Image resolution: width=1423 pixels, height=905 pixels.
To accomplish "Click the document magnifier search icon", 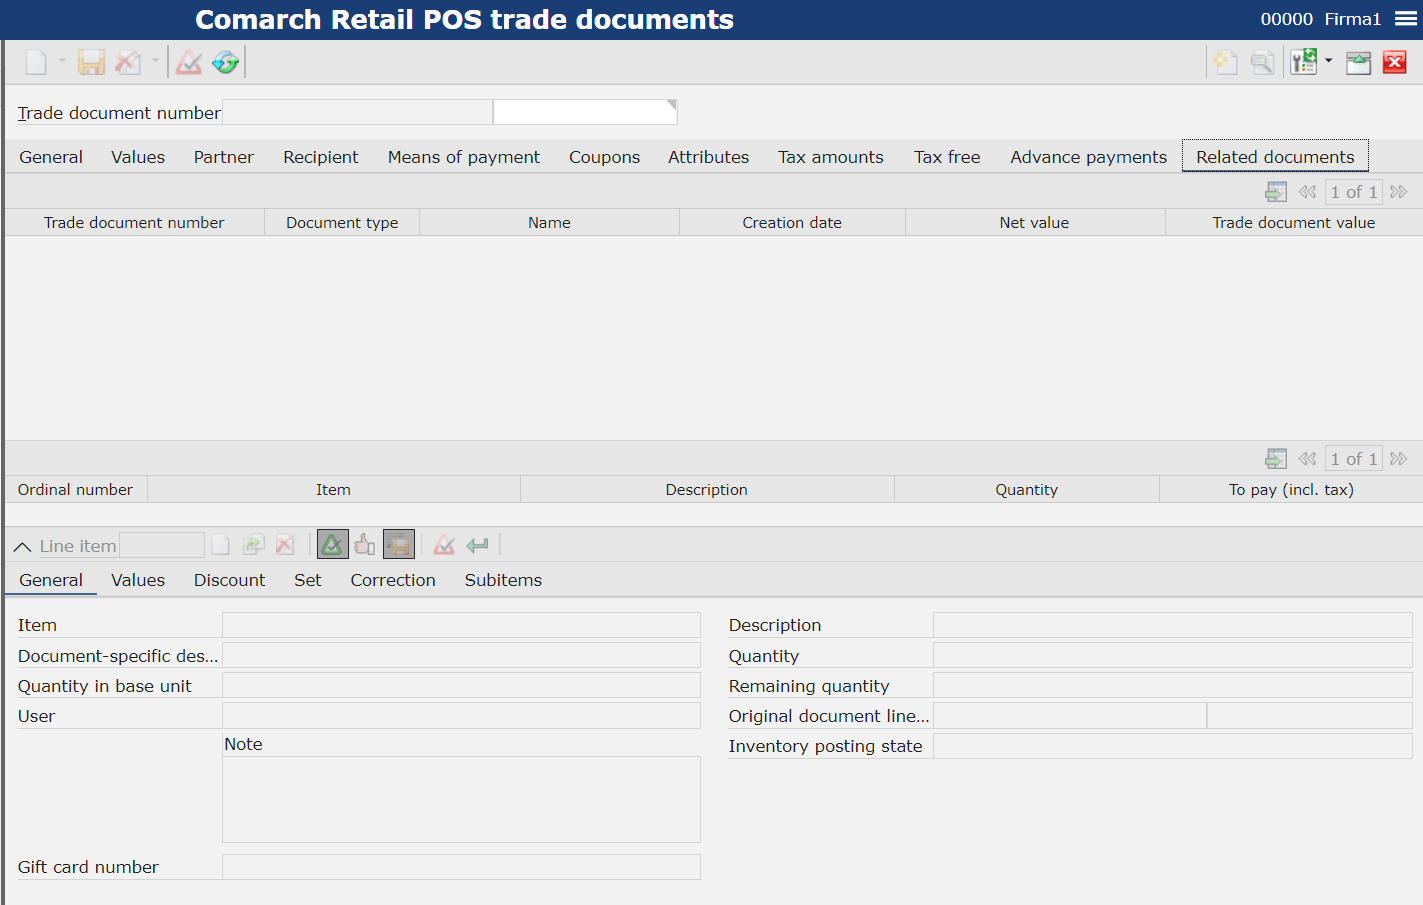I will [1263, 62].
